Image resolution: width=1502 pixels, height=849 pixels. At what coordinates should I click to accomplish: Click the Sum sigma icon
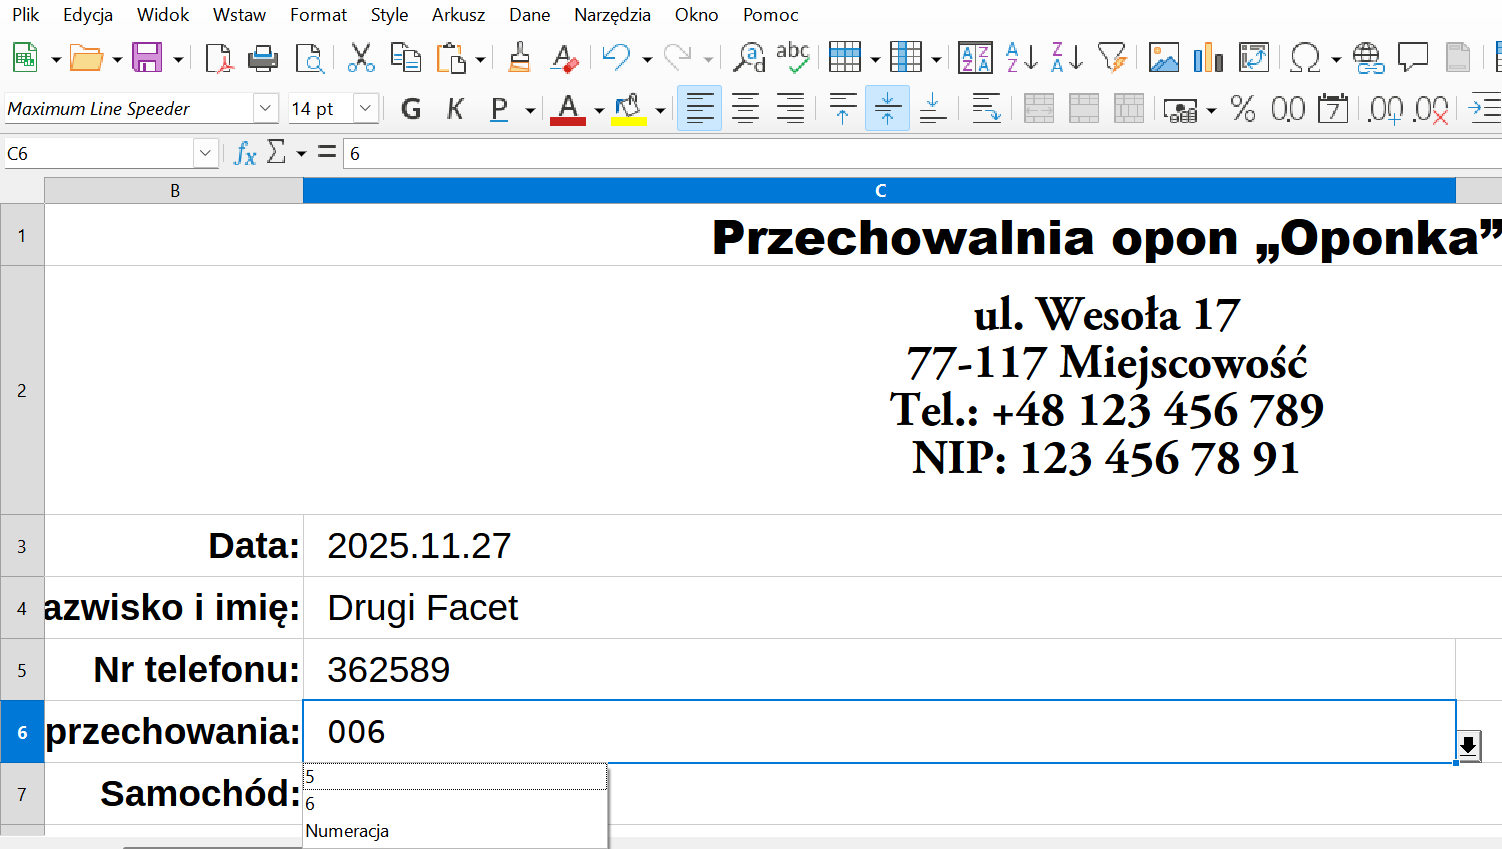coord(277,153)
